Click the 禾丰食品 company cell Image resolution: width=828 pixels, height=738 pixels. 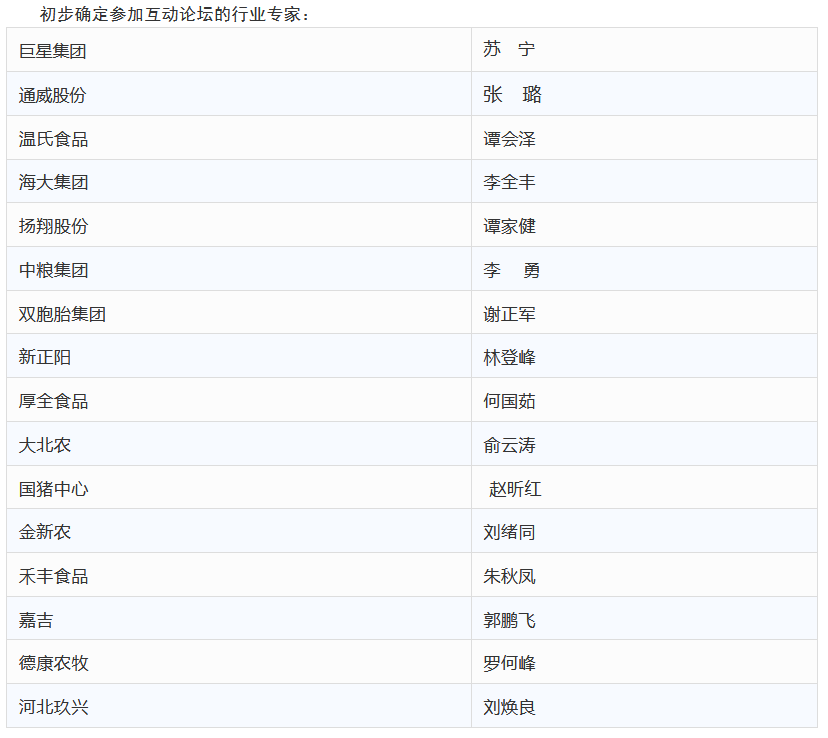53,576
